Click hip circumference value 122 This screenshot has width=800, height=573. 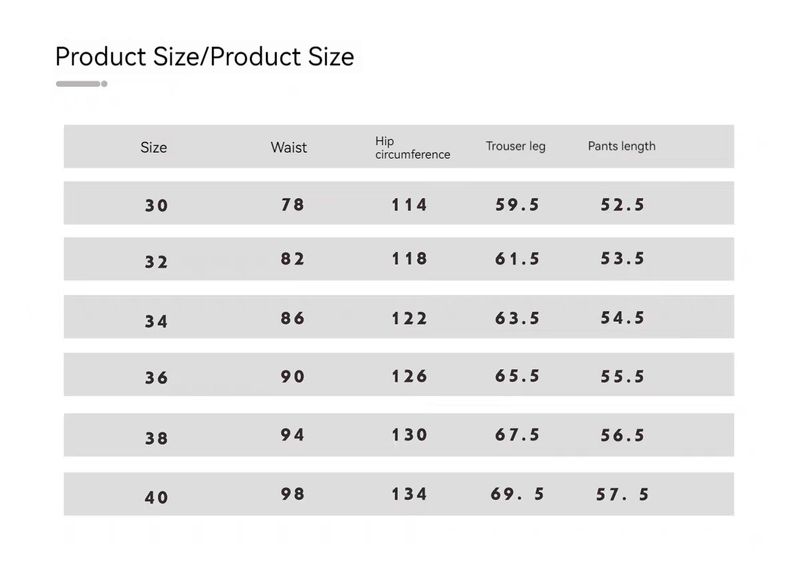coord(410,318)
